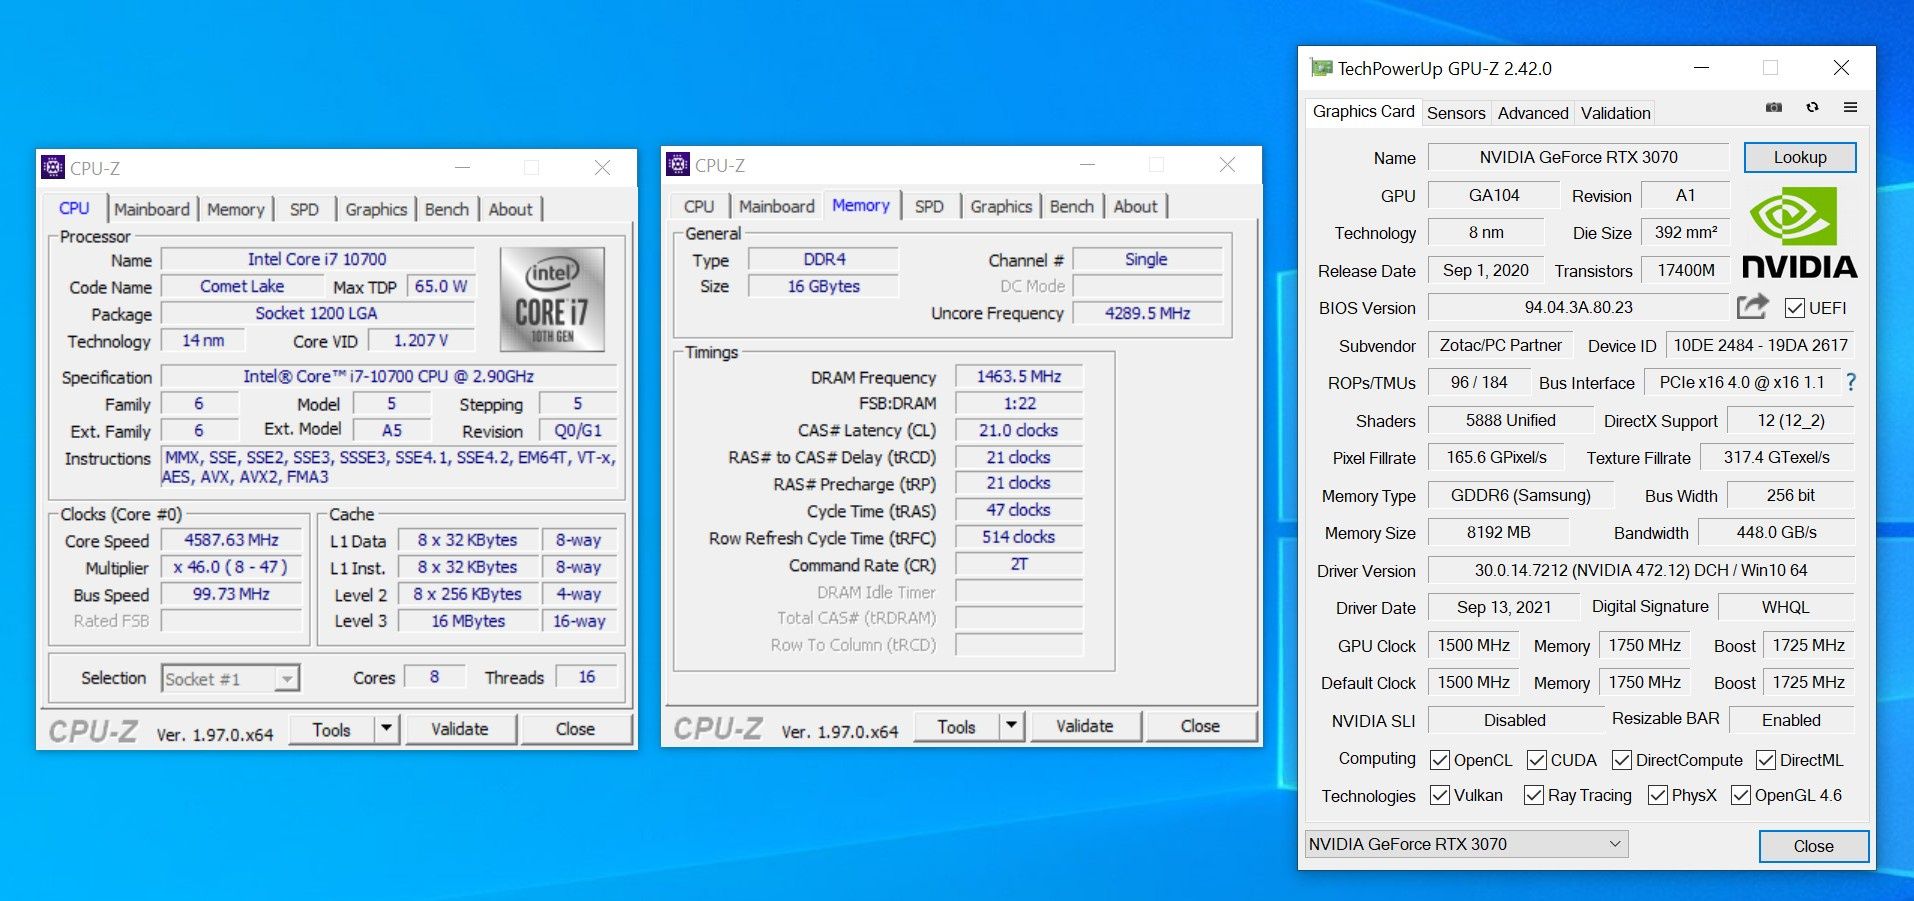
Task: Expand Tools arrow in CPU-Z processor window
Action: click(x=386, y=729)
